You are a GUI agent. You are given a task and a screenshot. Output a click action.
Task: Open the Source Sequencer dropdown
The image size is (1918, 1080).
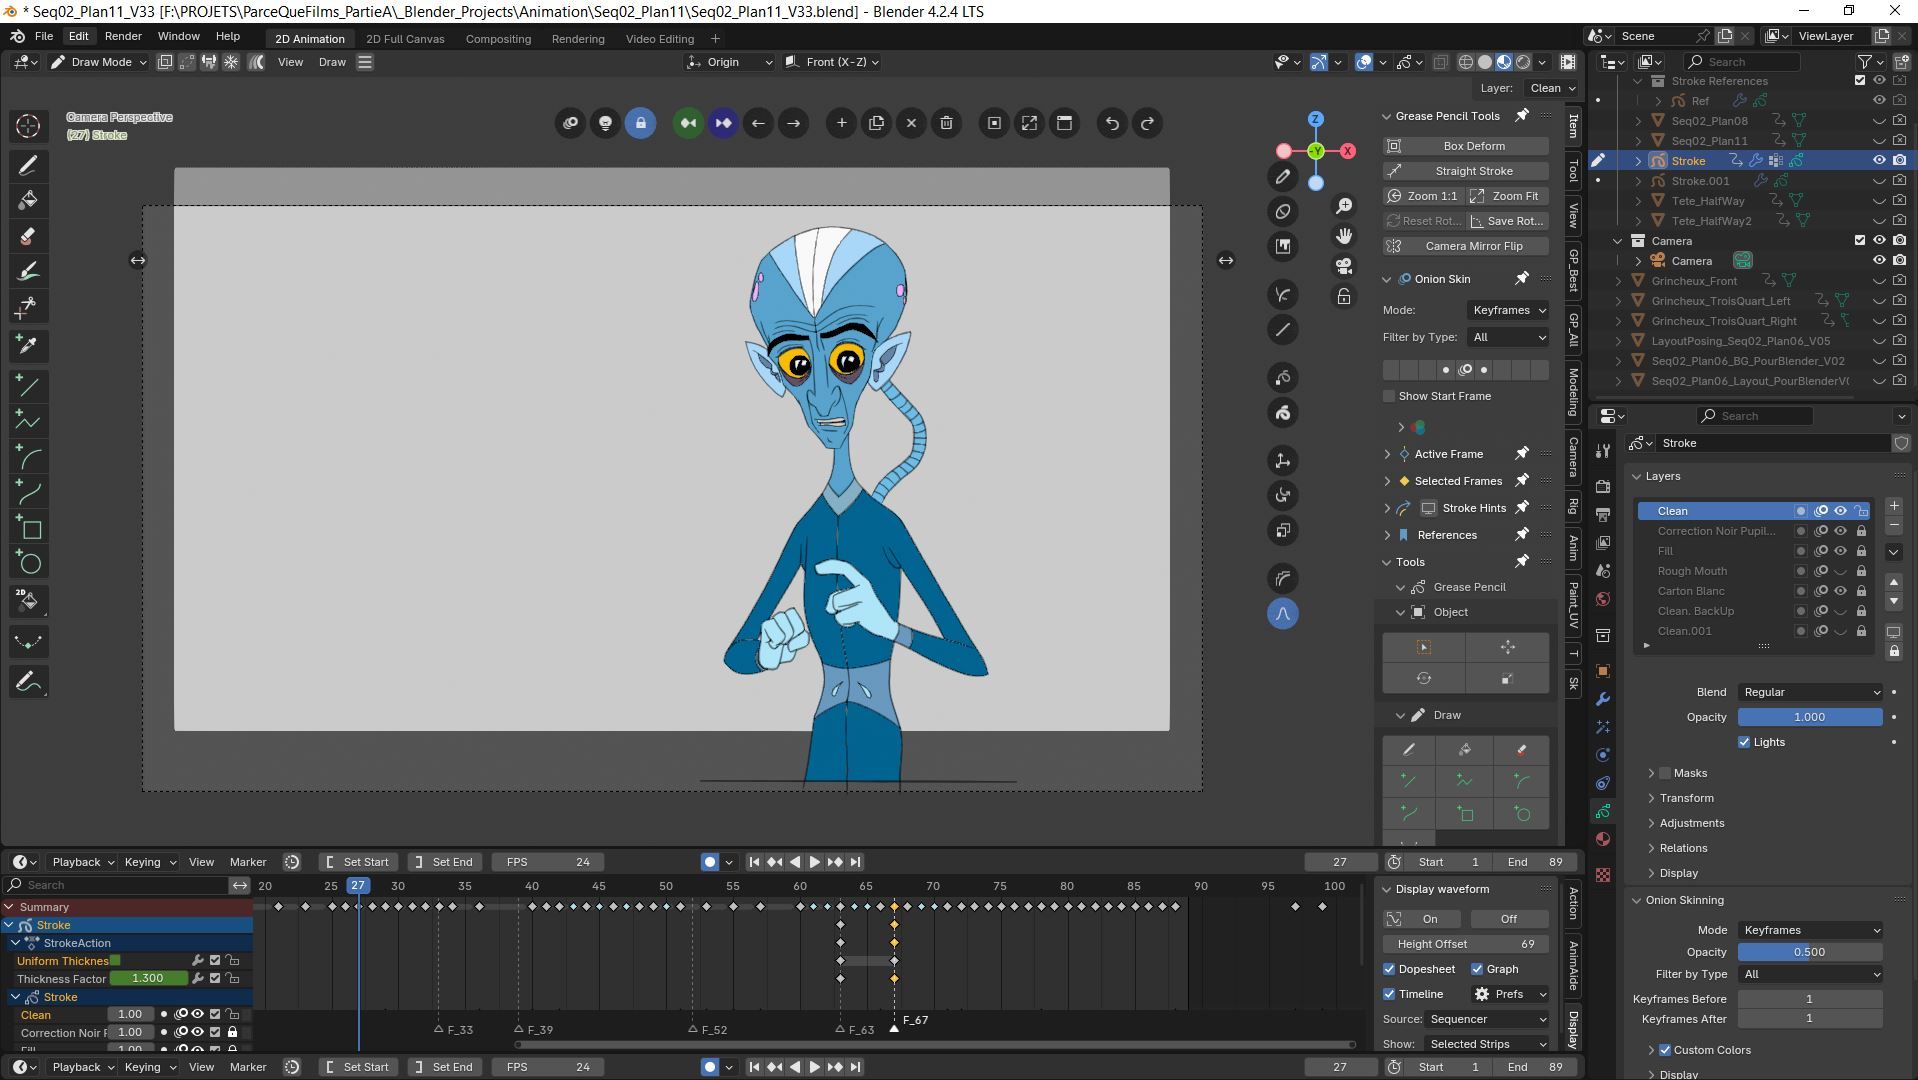[1487, 1019]
